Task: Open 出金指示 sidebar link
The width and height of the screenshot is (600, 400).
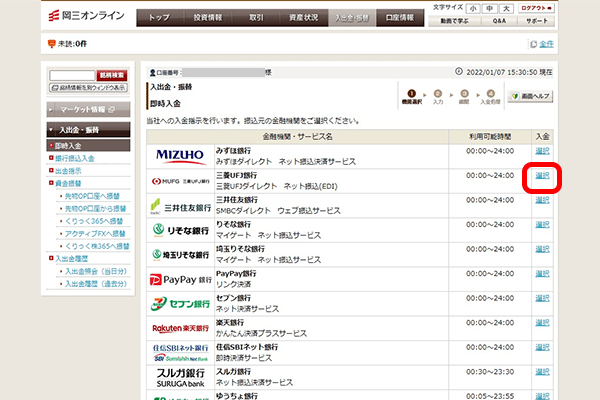Action: [x=68, y=171]
